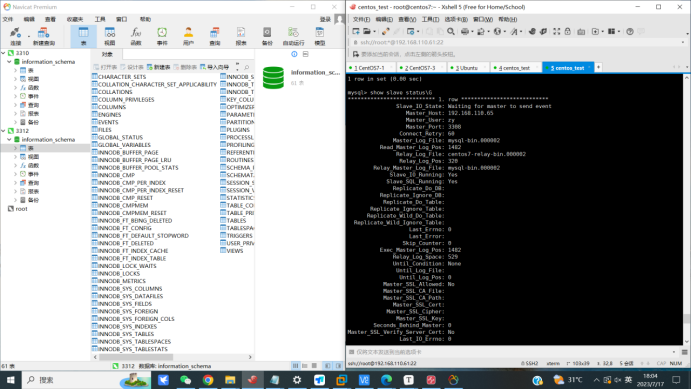692x389 pixels.
Task: Click 打开表 (Open Table) button
Action: pyautogui.click(x=105, y=67)
